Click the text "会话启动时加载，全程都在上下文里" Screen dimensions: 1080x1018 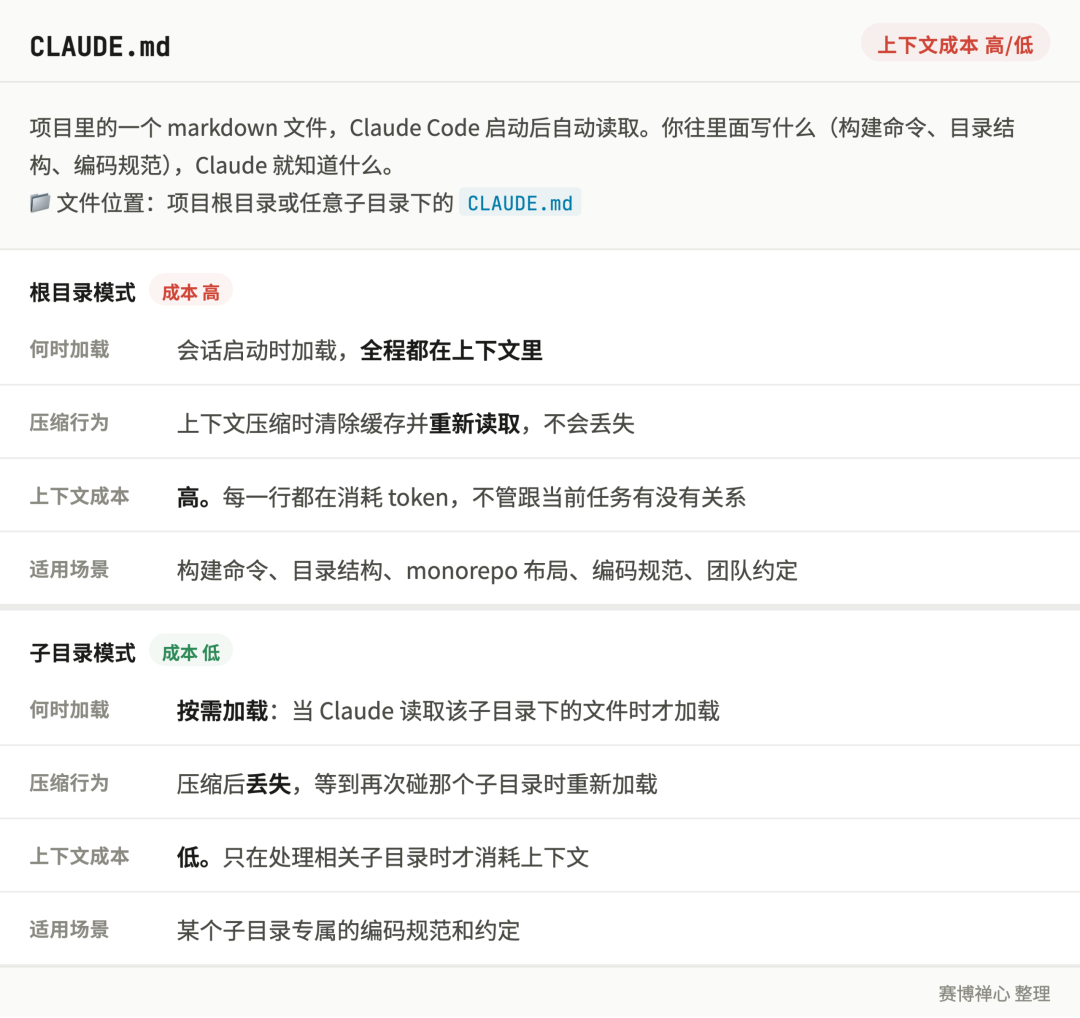(360, 351)
